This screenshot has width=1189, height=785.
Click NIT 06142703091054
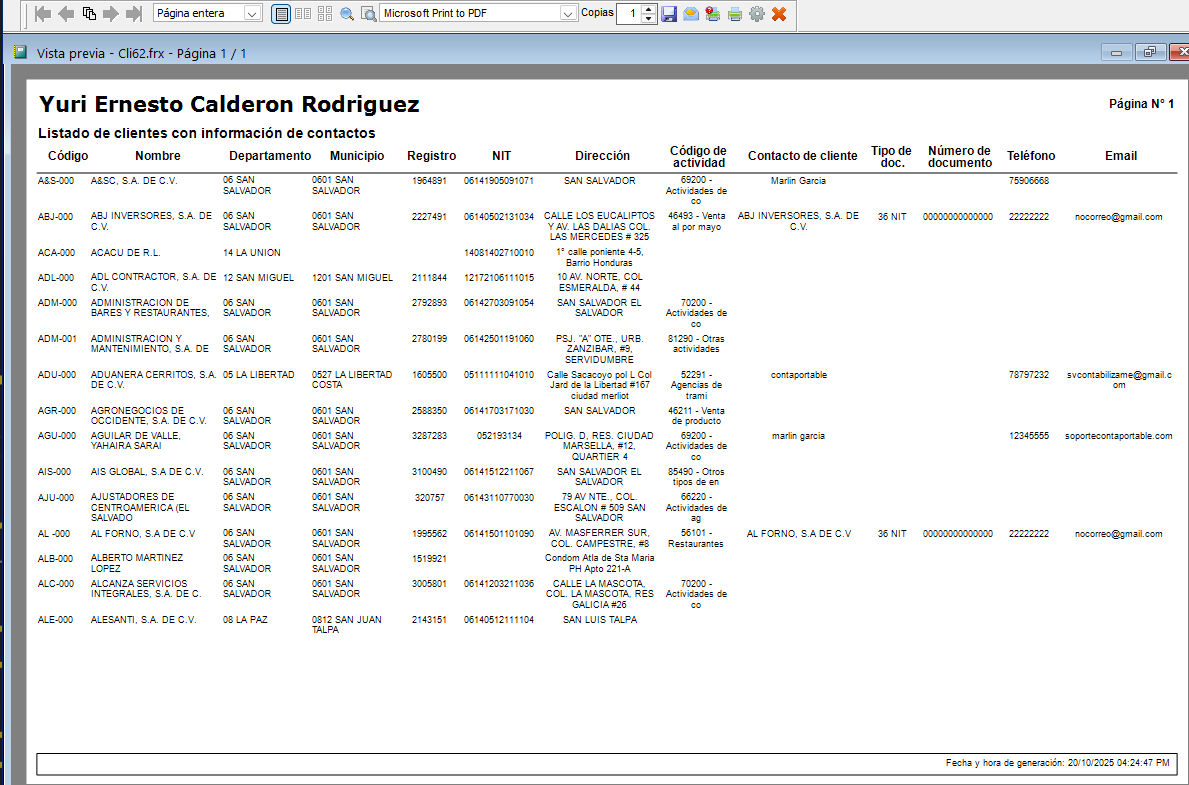point(499,303)
